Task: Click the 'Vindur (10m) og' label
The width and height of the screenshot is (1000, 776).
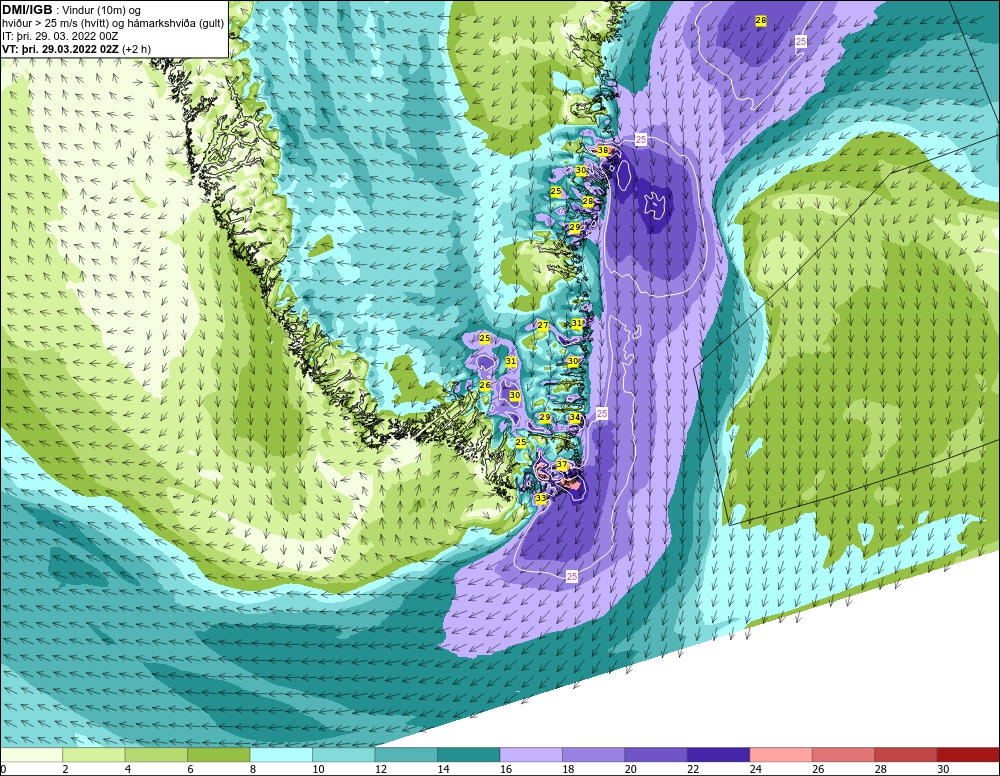Action: (103, 11)
